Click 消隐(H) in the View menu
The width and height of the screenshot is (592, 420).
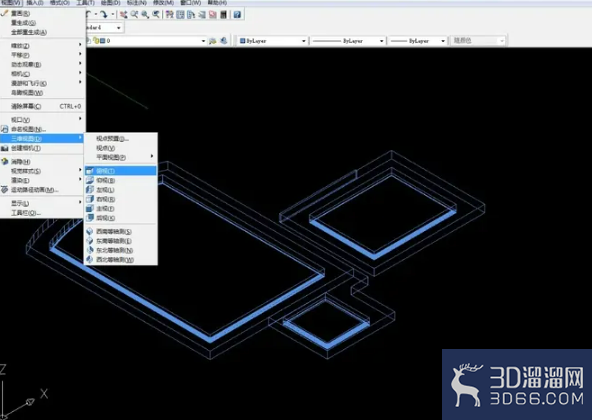click(42, 162)
